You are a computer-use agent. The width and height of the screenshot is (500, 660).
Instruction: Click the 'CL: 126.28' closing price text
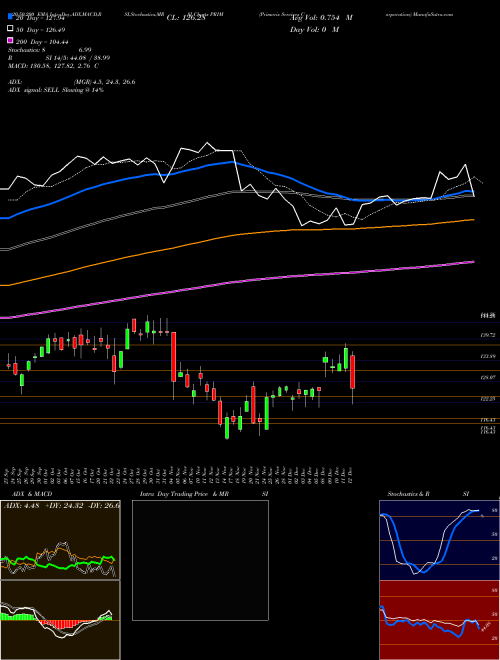pyautogui.click(x=186, y=18)
